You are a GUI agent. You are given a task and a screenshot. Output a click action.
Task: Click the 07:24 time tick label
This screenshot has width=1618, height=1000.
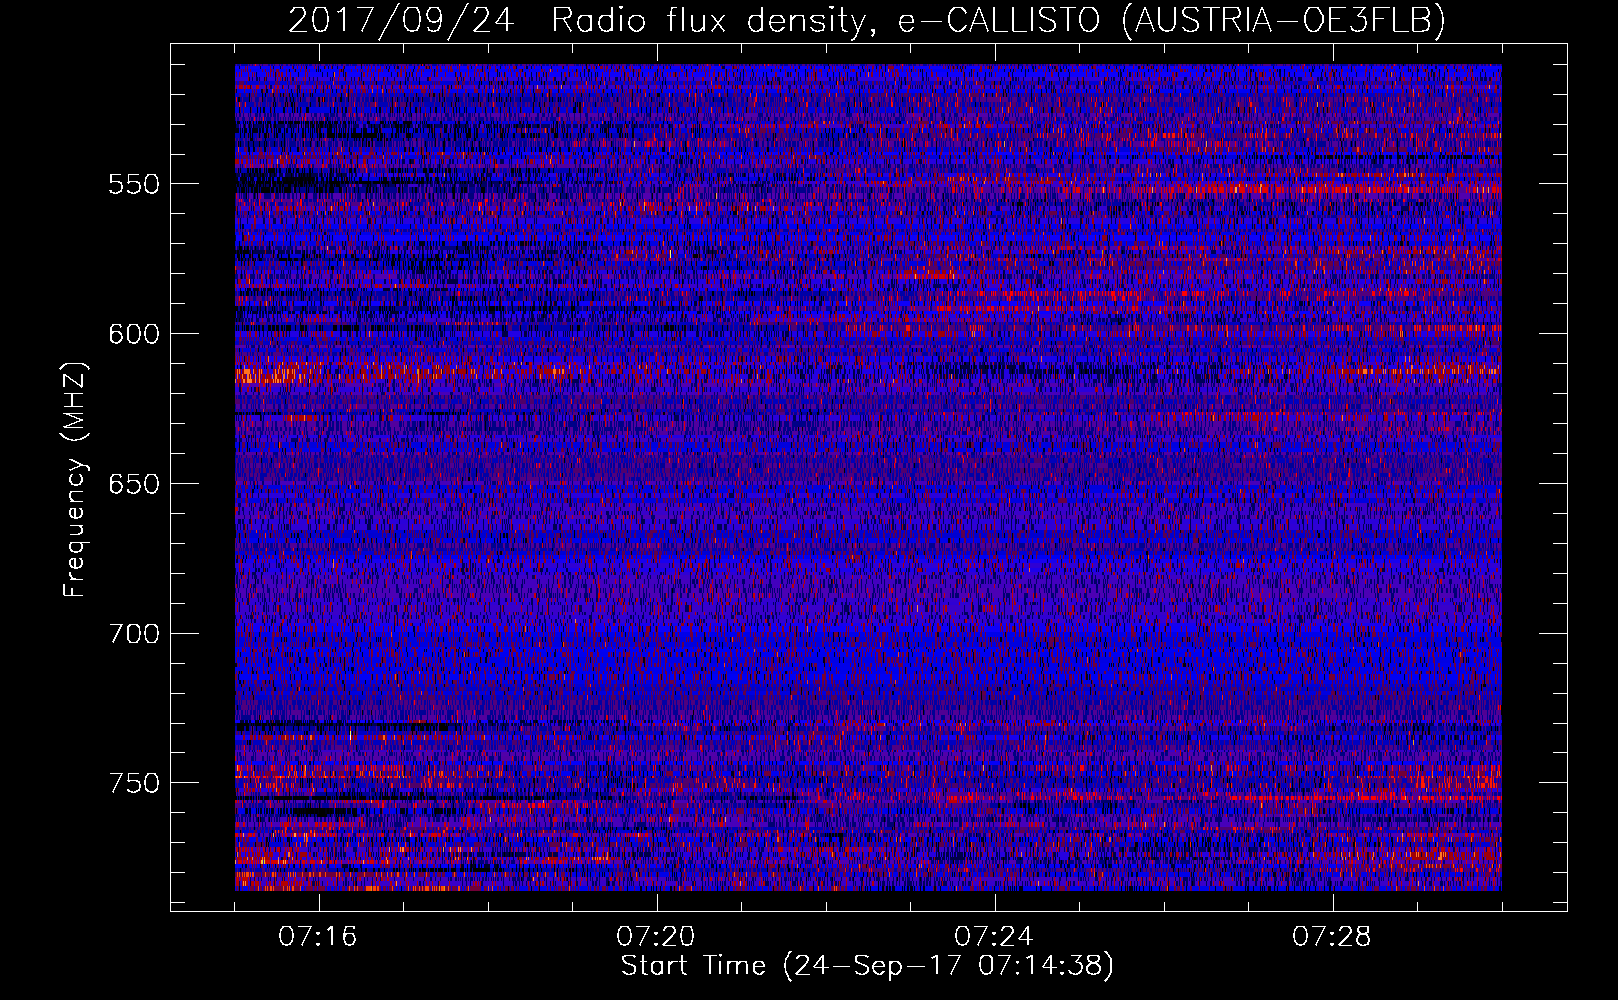pyautogui.click(x=994, y=937)
